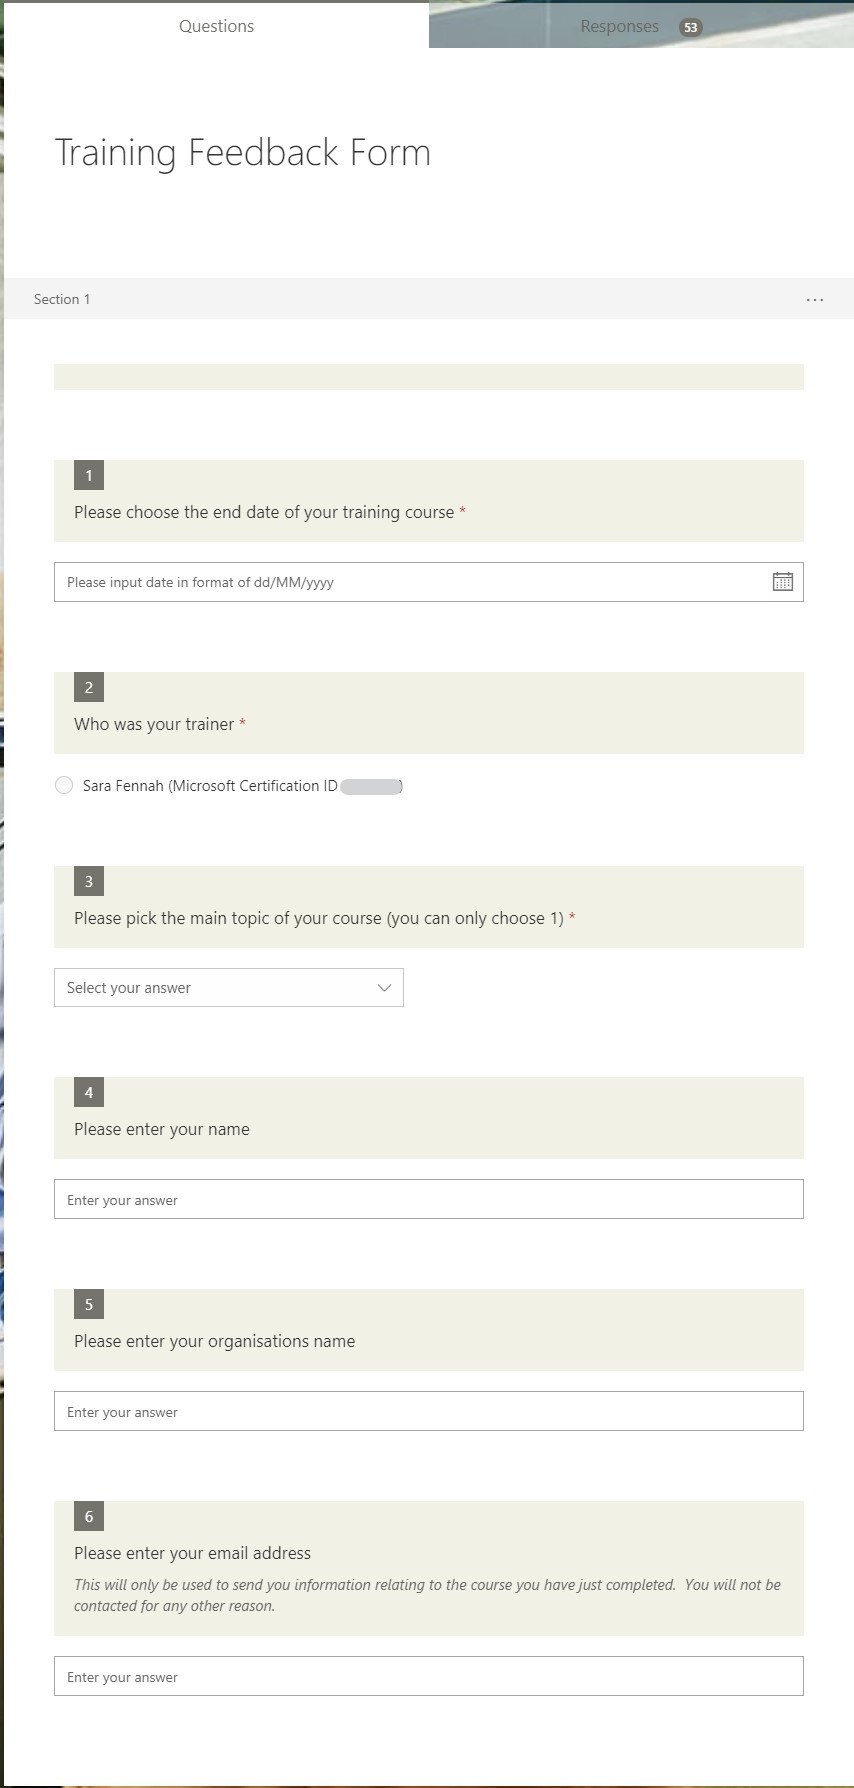Switch to the Questions tab

(x=216, y=27)
